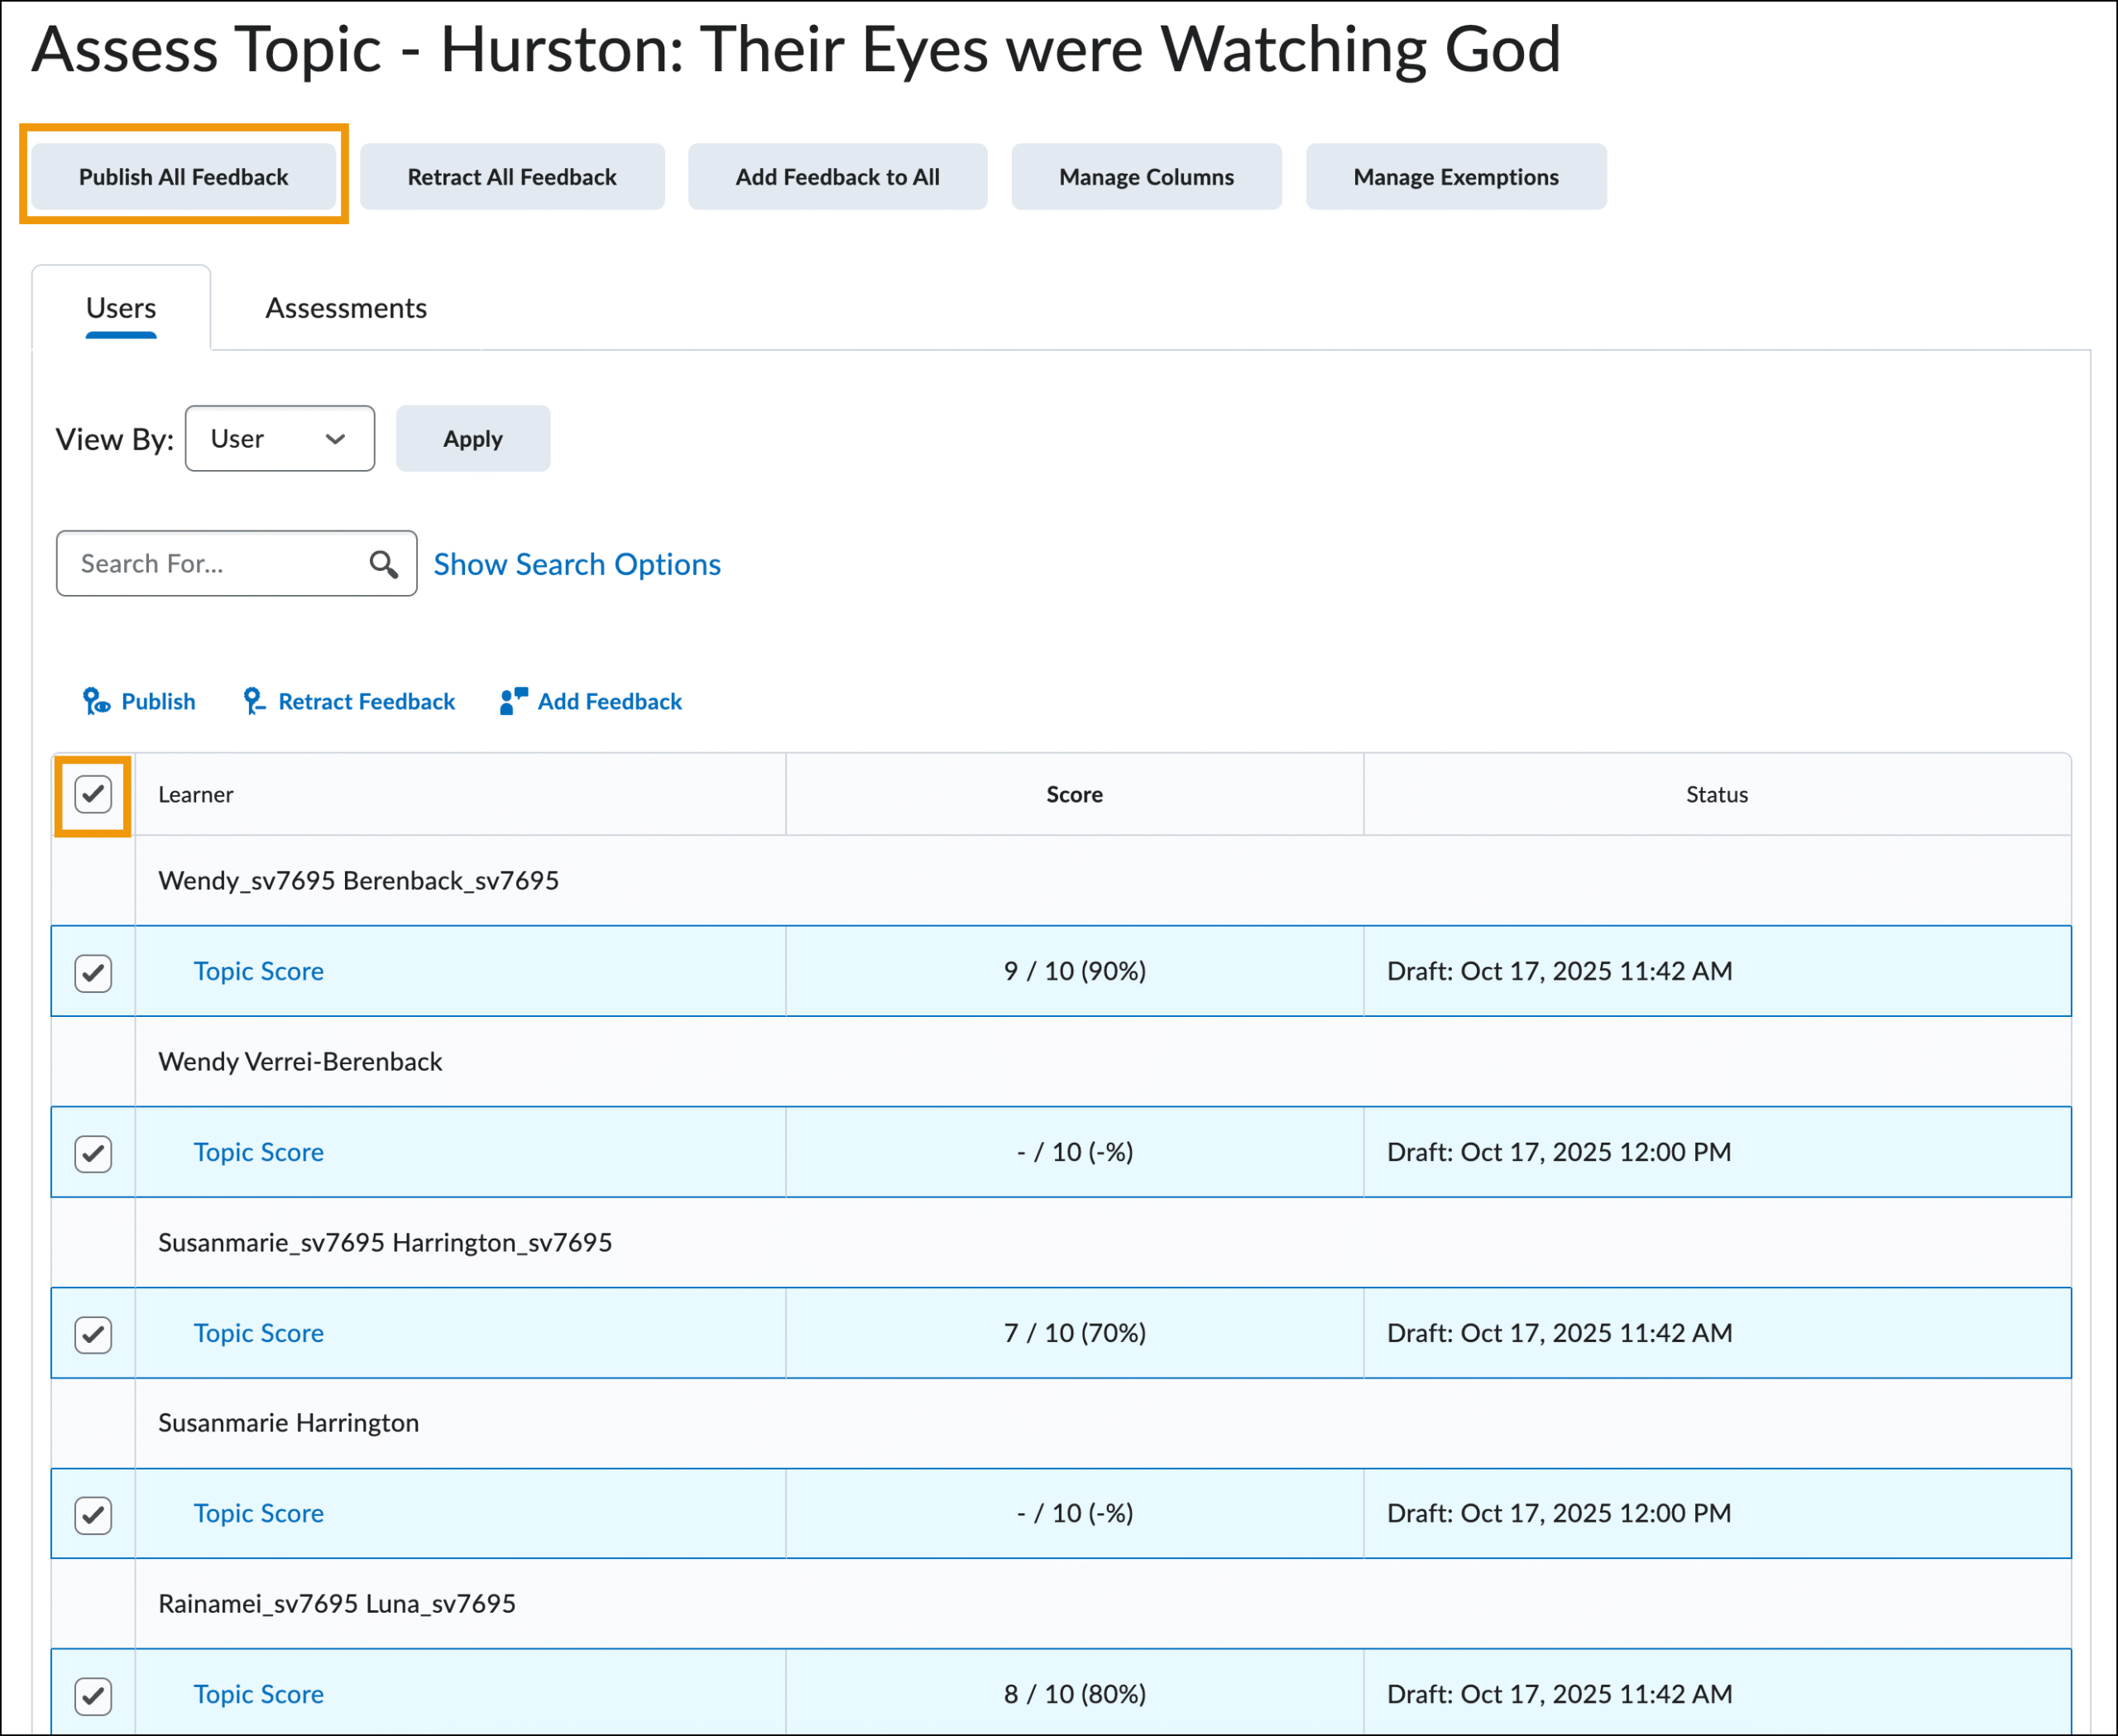Image resolution: width=2118 pixels, height=1736 pixels.
Task: Open Manage Columns
Action: coord(1146,177)
